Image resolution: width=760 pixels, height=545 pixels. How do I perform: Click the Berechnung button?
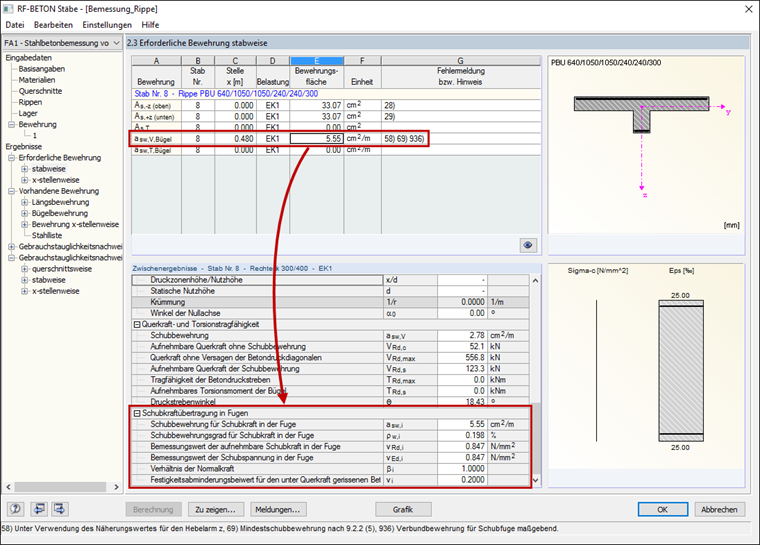point(153,510)
